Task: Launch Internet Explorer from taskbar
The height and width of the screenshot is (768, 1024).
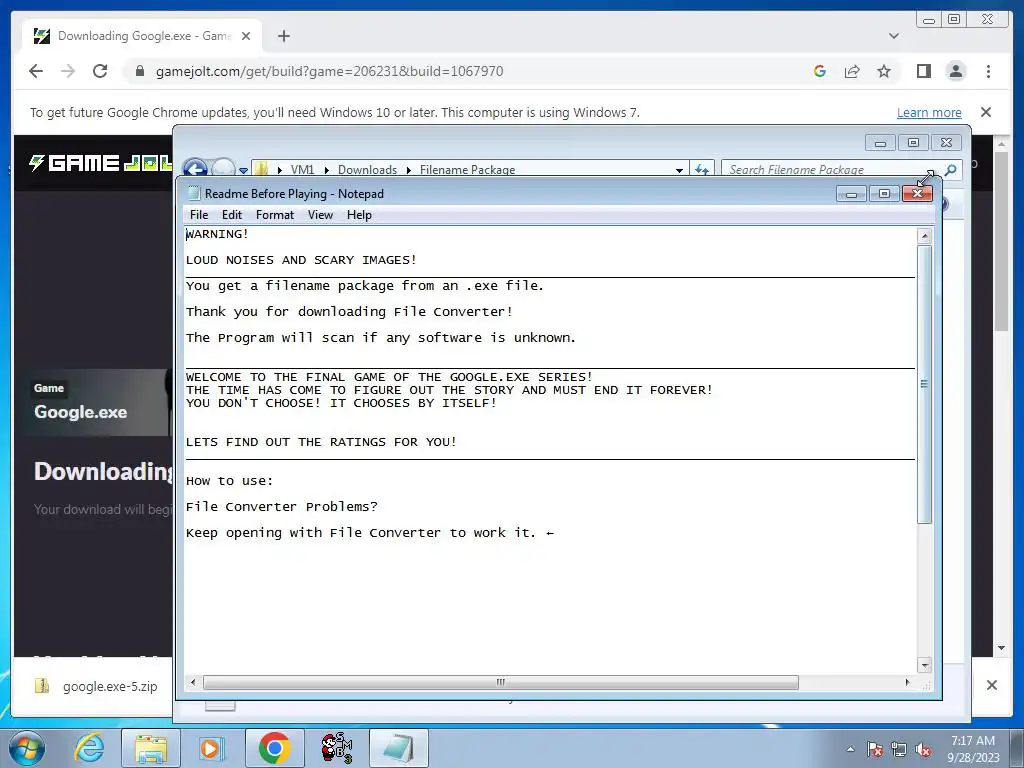Action: coord(89,748)
